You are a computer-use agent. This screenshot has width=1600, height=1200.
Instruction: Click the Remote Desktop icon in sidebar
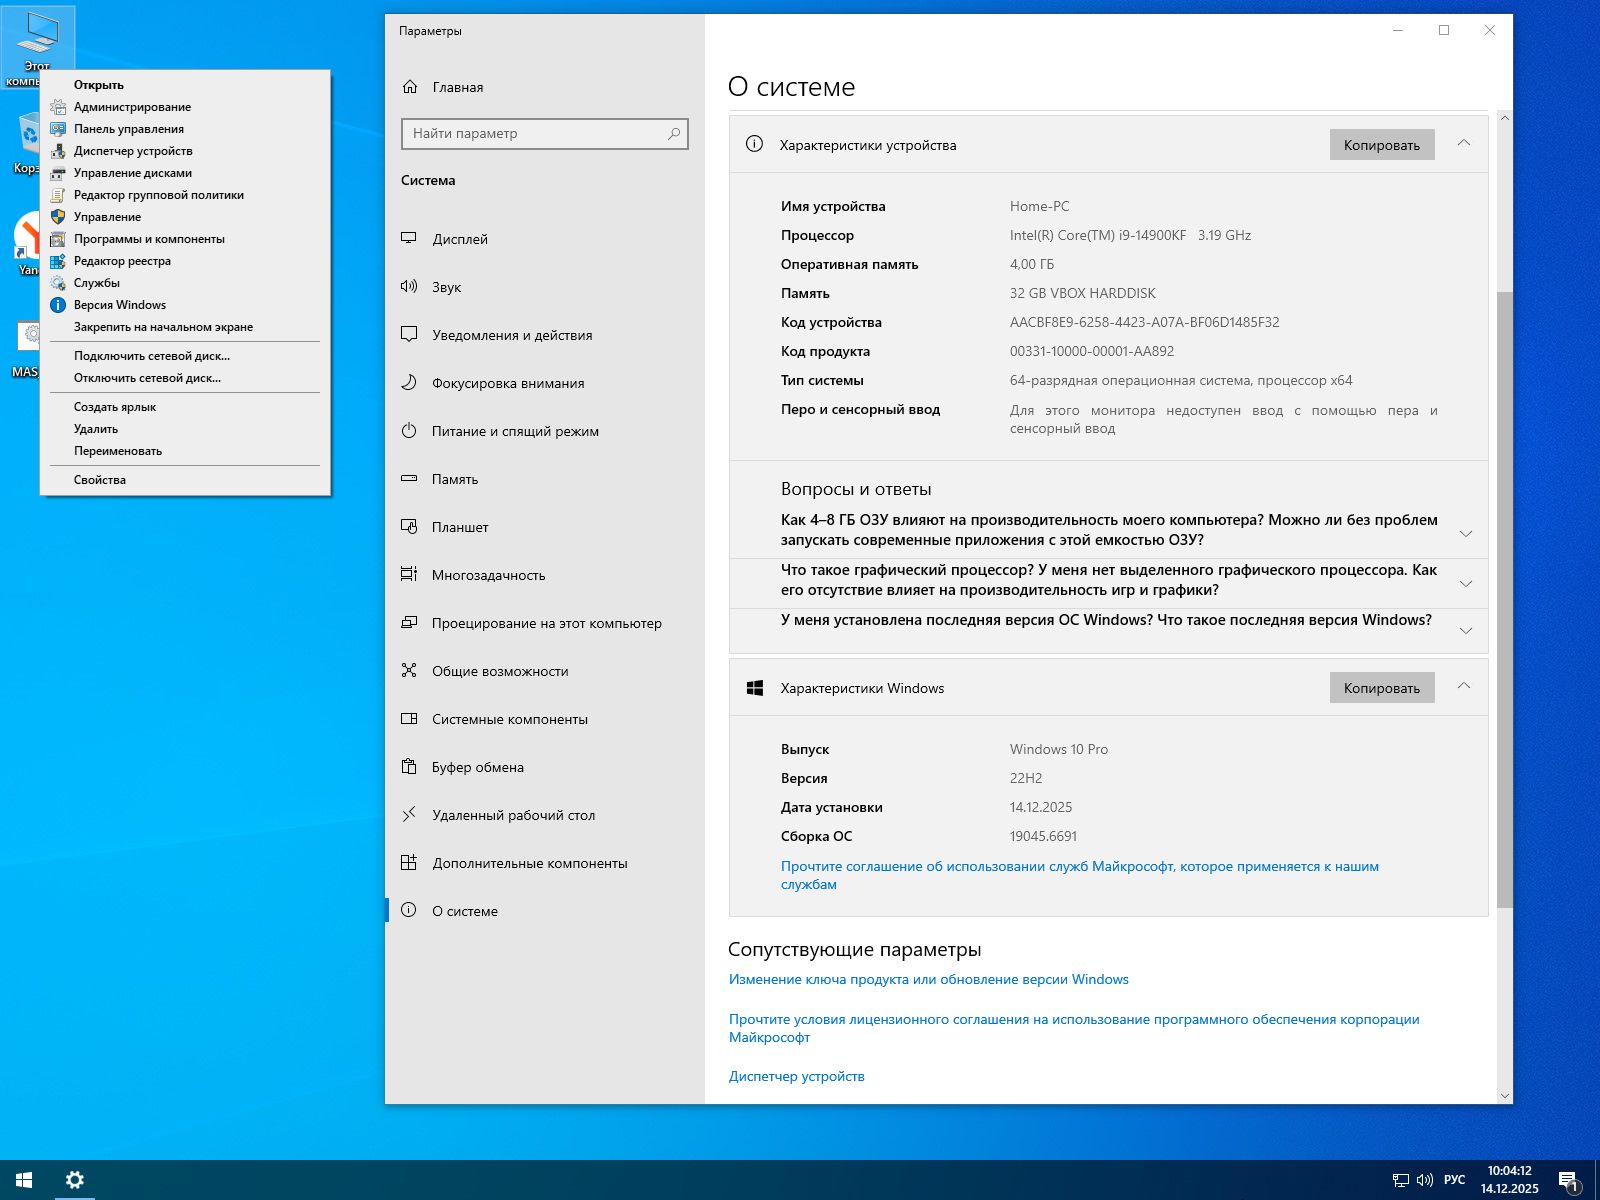point(409,815)
